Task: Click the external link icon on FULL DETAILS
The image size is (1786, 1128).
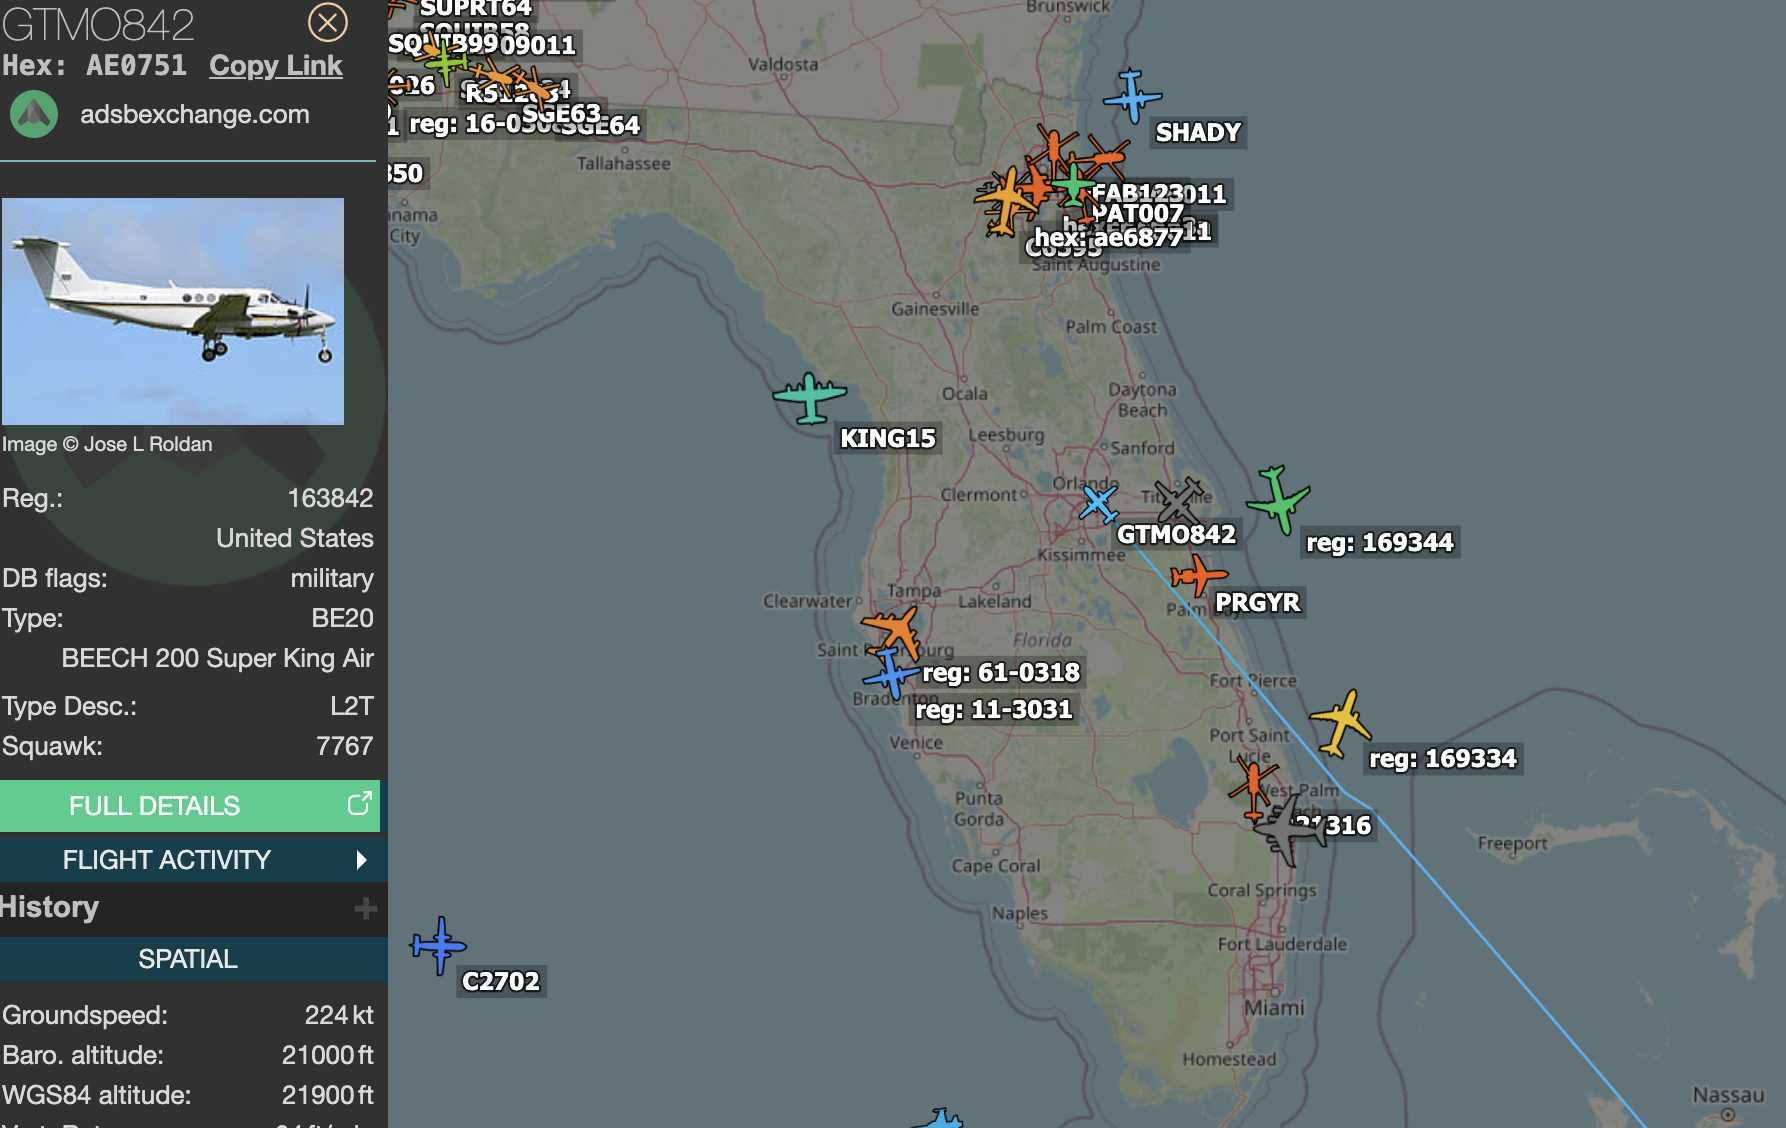Action: click(x=359, y=804)
